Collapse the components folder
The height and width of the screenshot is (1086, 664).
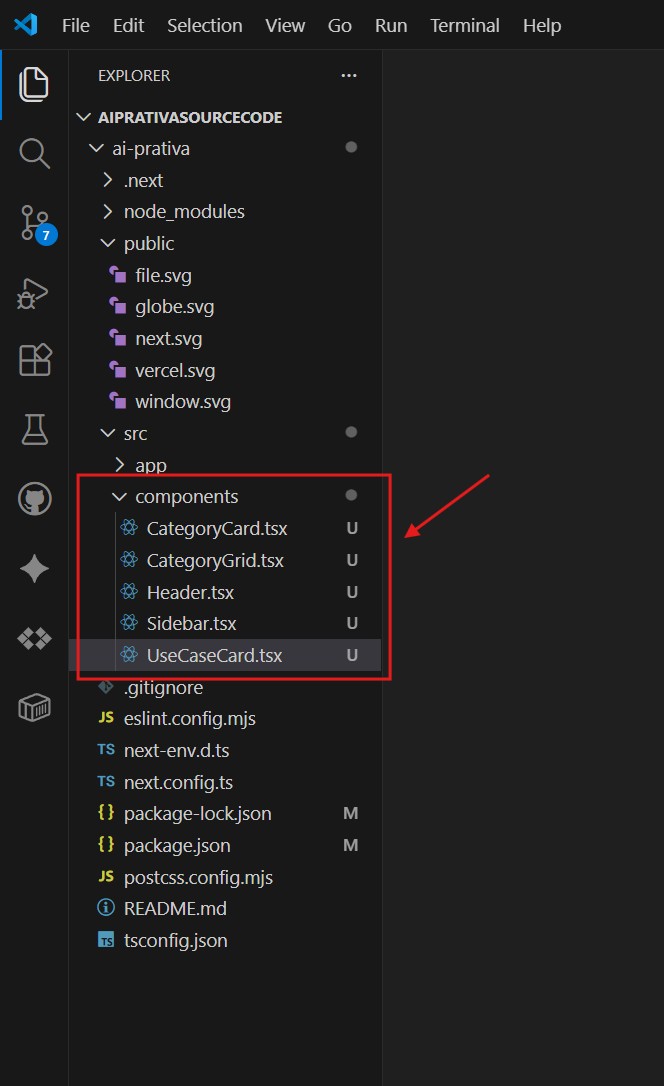(186, 497)
